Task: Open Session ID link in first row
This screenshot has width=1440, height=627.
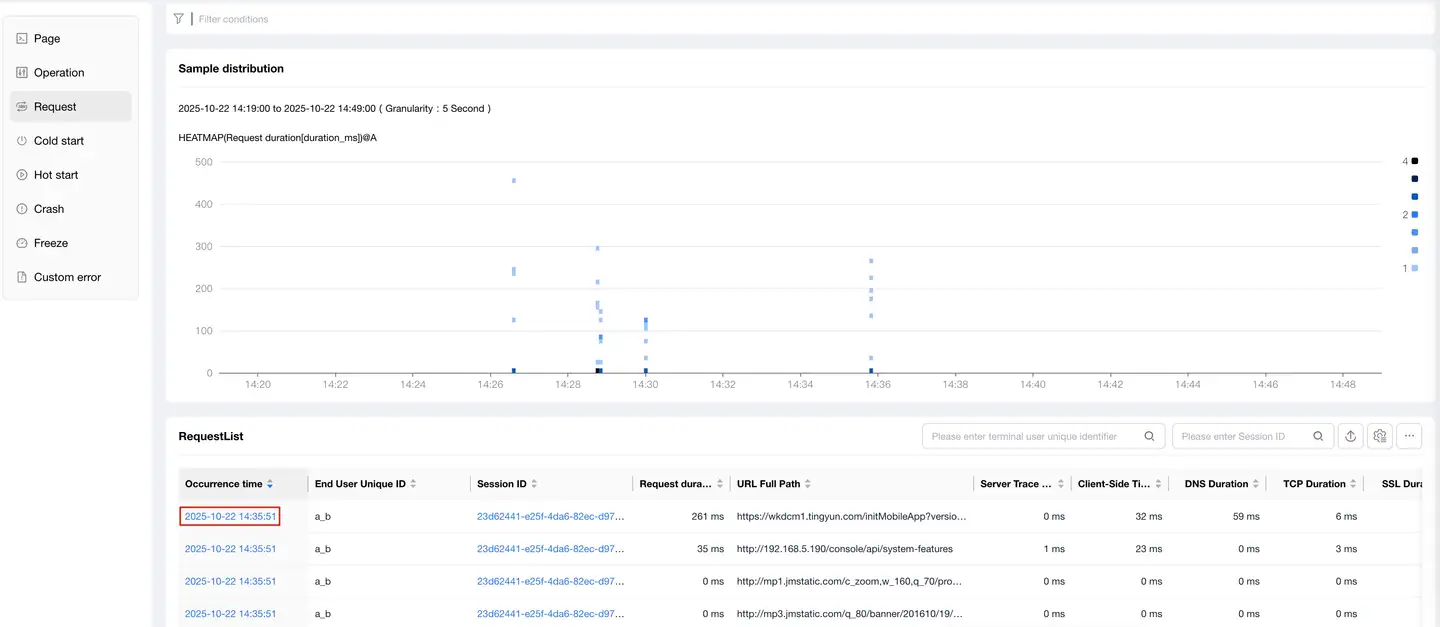Action: click(550, 517)
